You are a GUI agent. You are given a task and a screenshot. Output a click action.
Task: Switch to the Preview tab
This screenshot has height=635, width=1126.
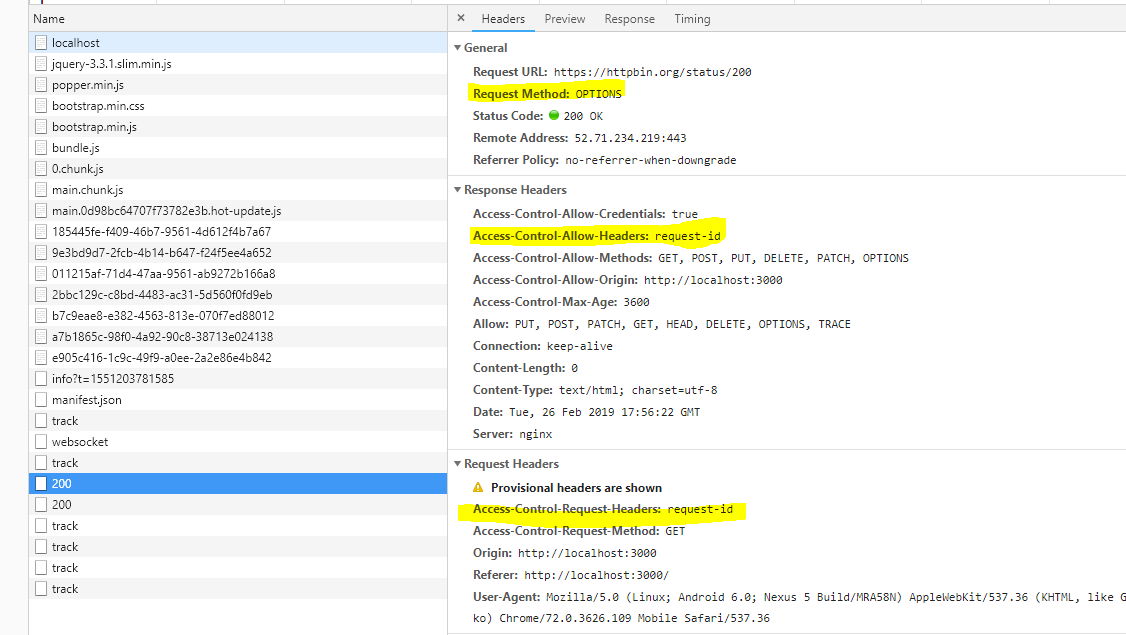point(564,18)
